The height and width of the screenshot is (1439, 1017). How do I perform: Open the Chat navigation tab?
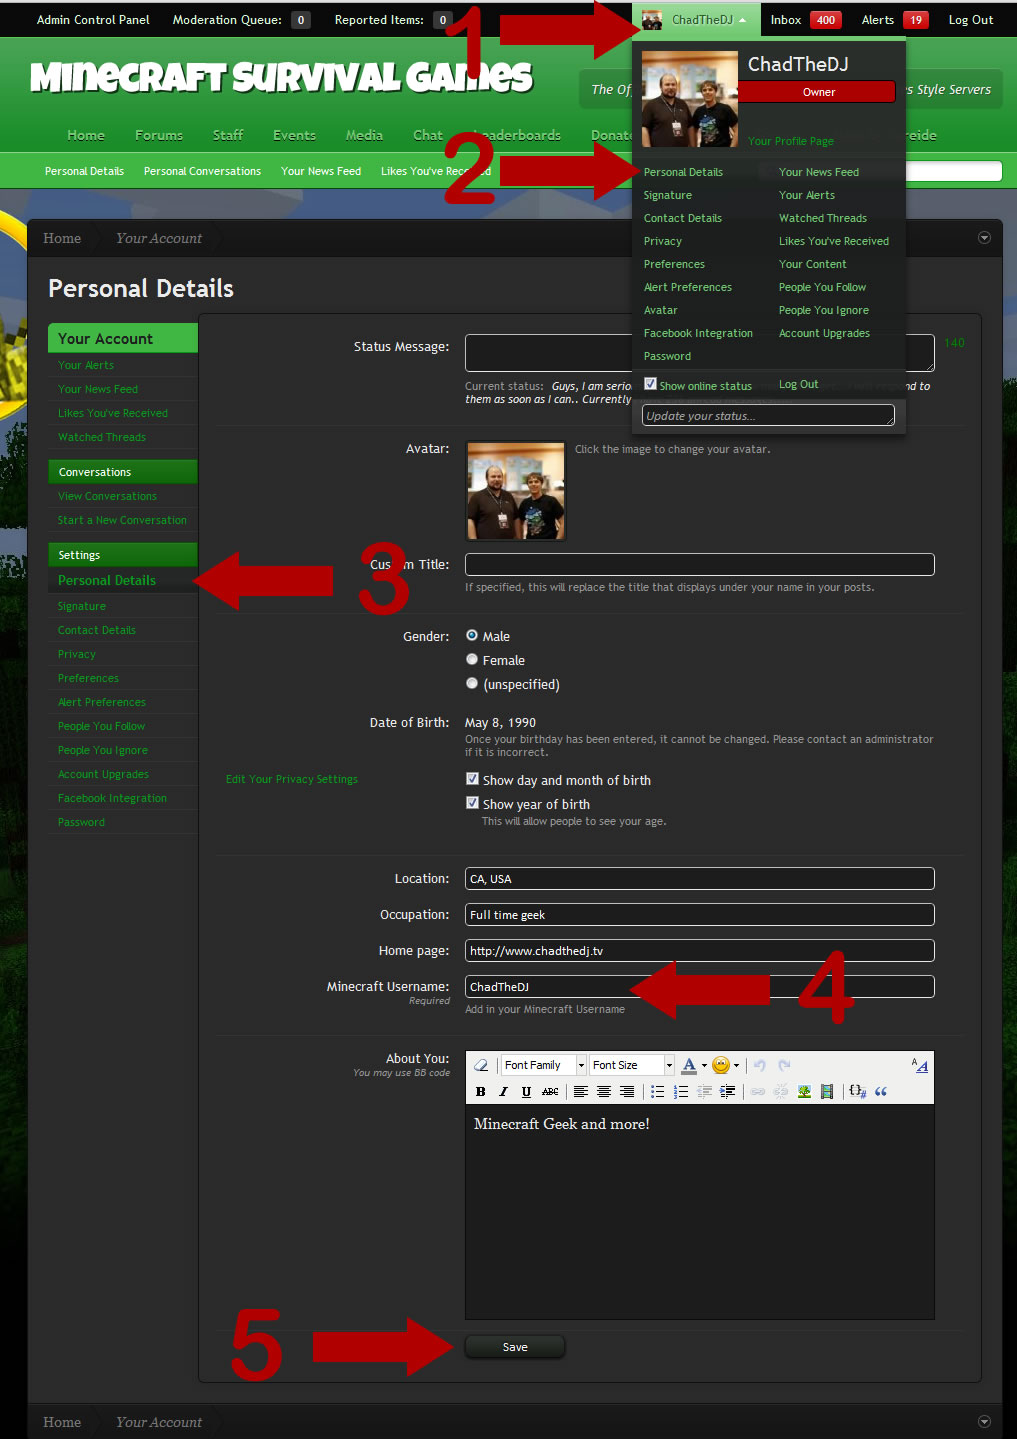[x=428, y=135]
